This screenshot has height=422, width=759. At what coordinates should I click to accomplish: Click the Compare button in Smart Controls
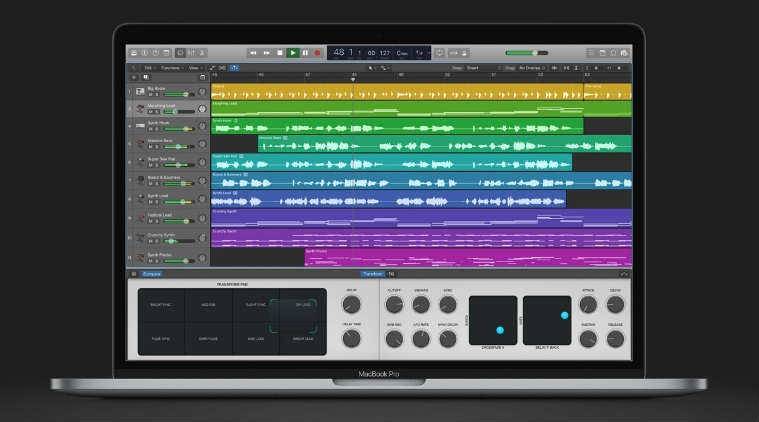pos(151,273)
